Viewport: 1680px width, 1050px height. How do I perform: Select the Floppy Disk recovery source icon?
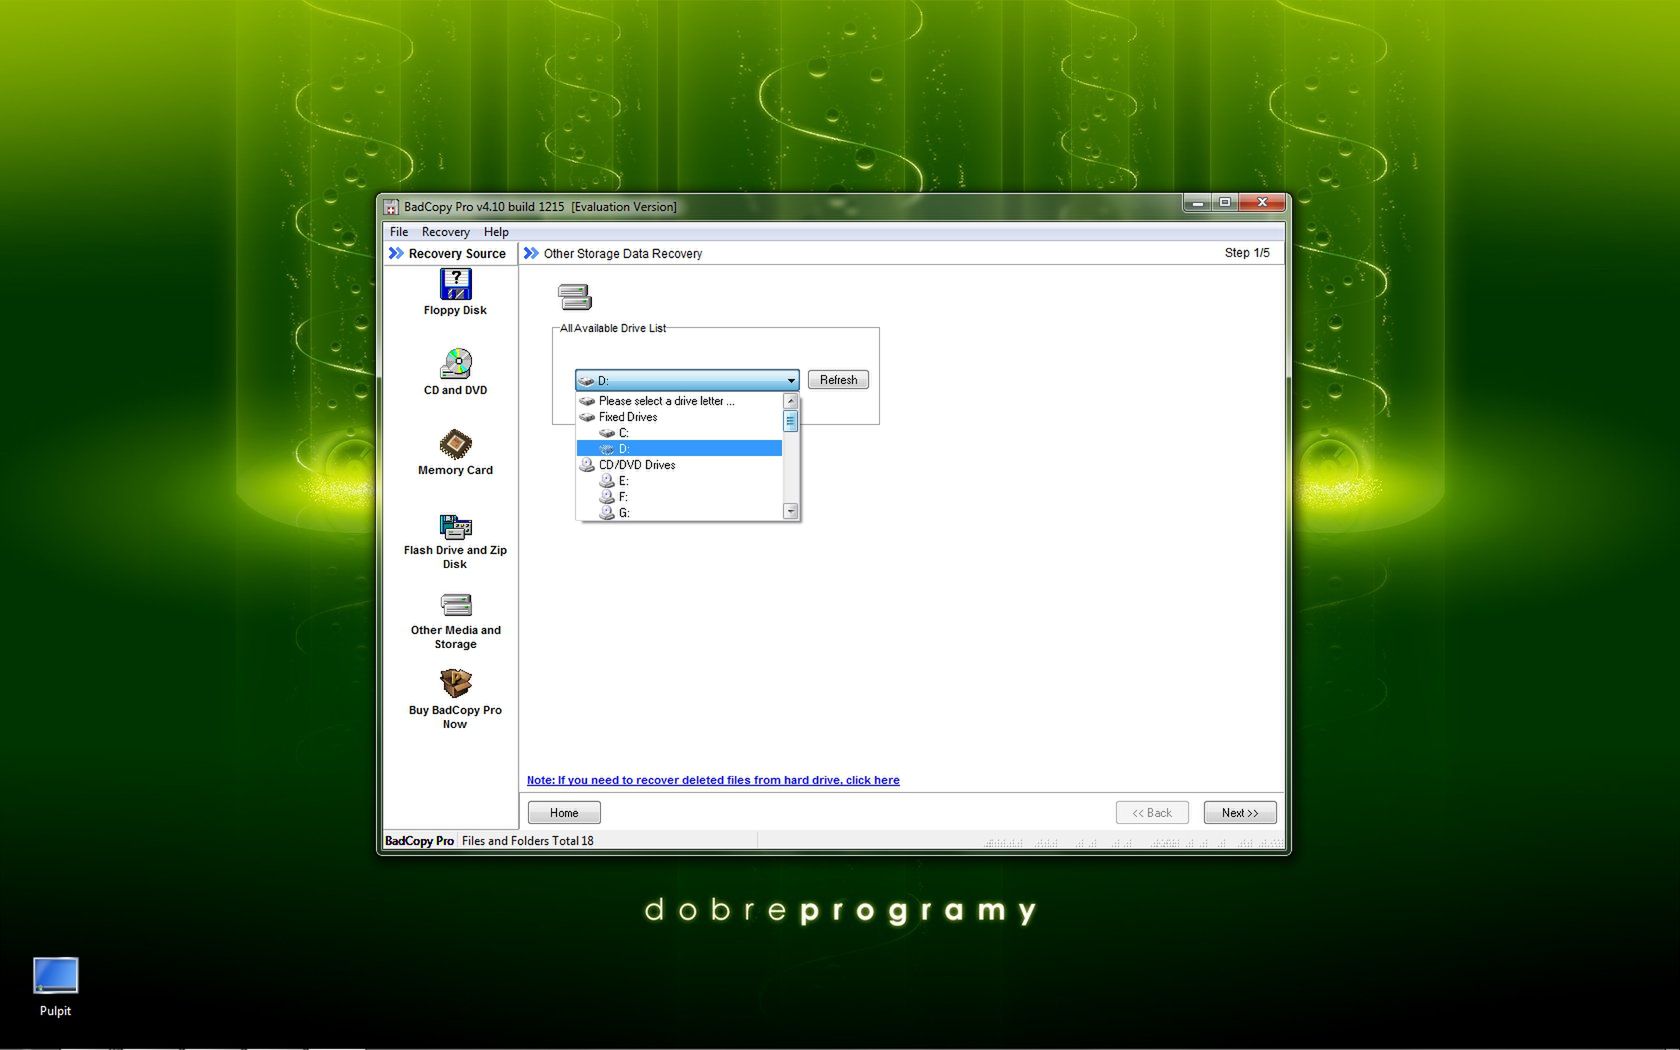455,285
